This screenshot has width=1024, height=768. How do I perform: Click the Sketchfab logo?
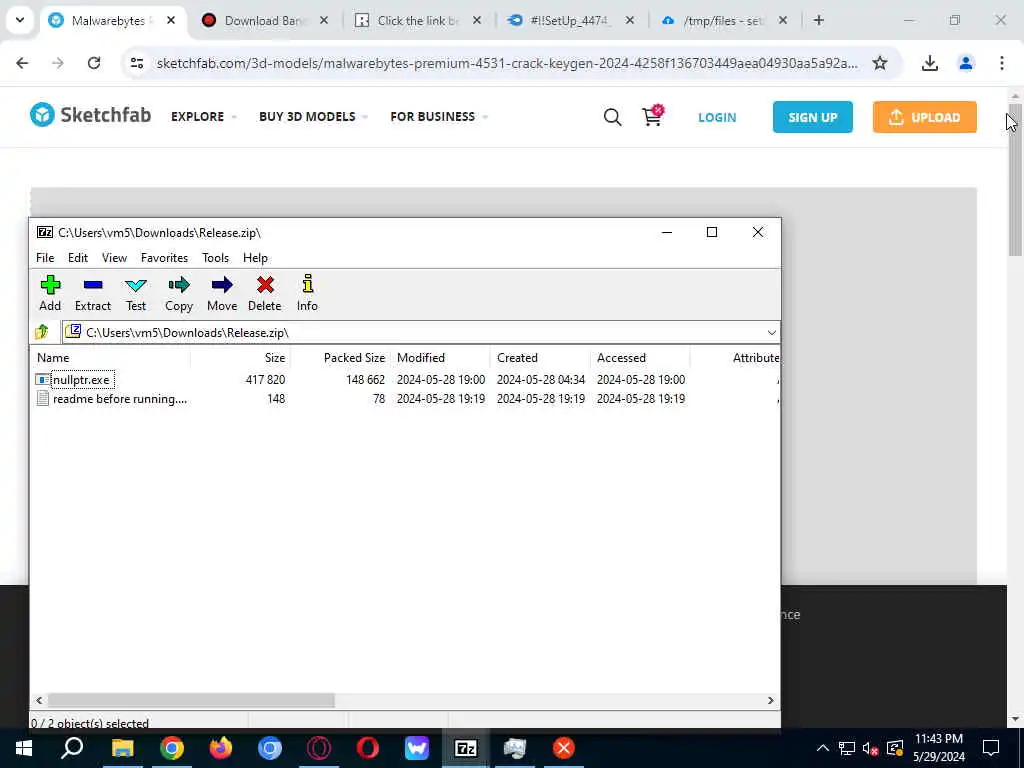[x=90, y=115]
